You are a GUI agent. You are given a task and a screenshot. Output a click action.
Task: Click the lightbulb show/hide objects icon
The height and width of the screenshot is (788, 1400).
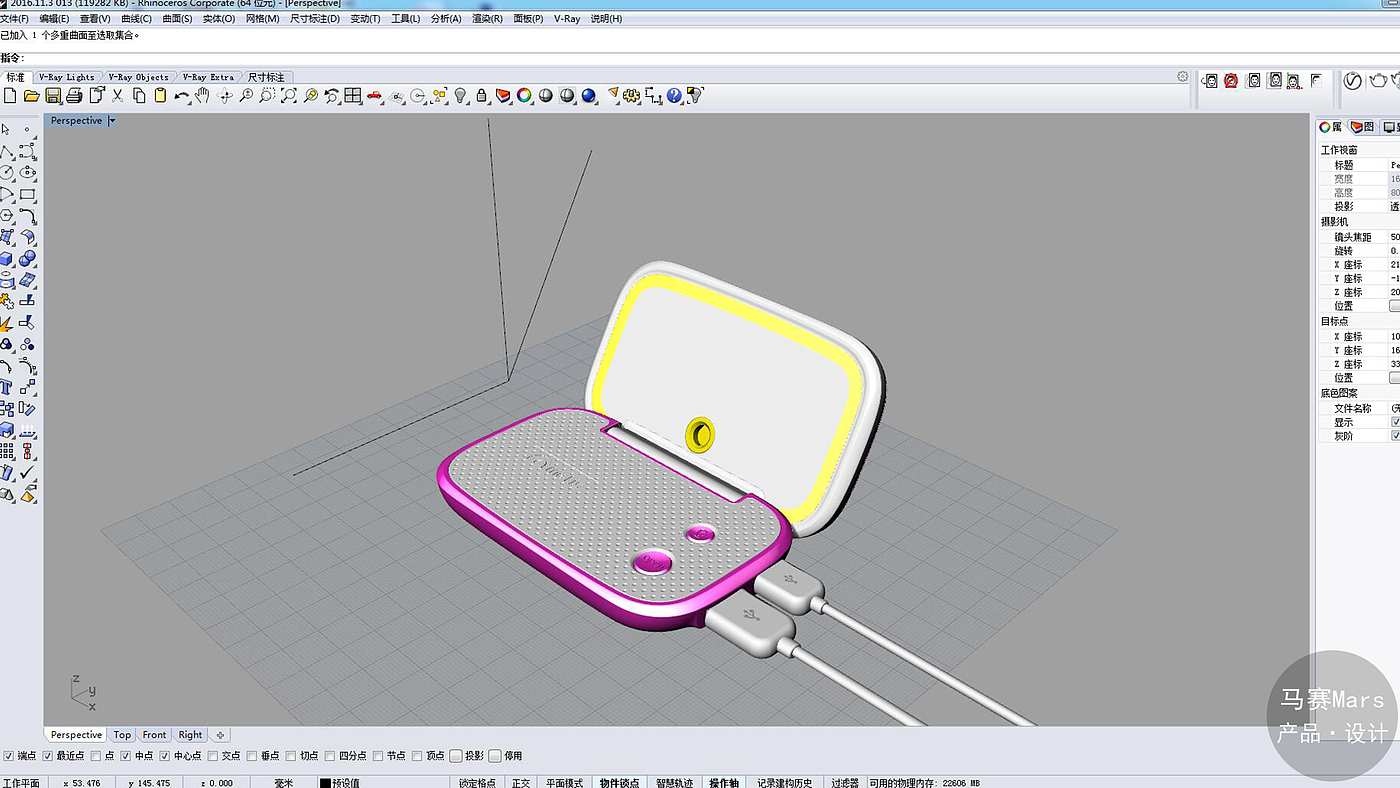tap(460, 96)
